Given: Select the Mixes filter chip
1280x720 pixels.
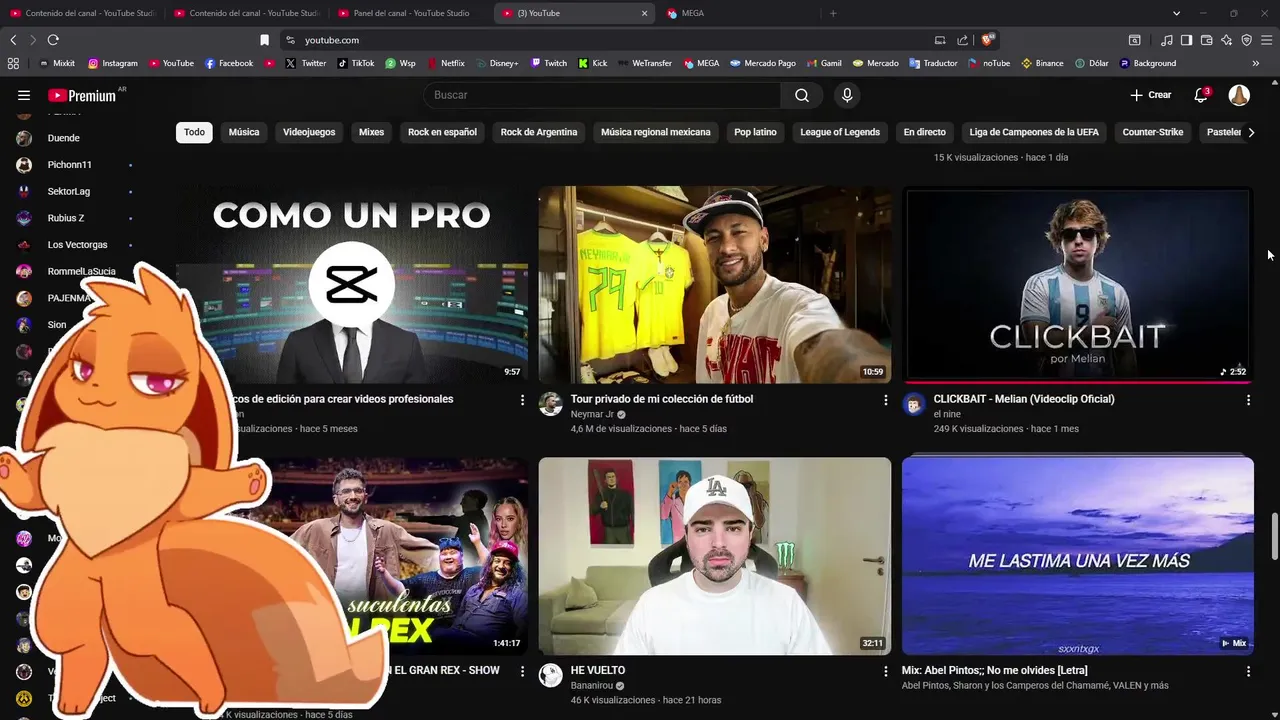Looking at the screenshot, I should [371, 132].
